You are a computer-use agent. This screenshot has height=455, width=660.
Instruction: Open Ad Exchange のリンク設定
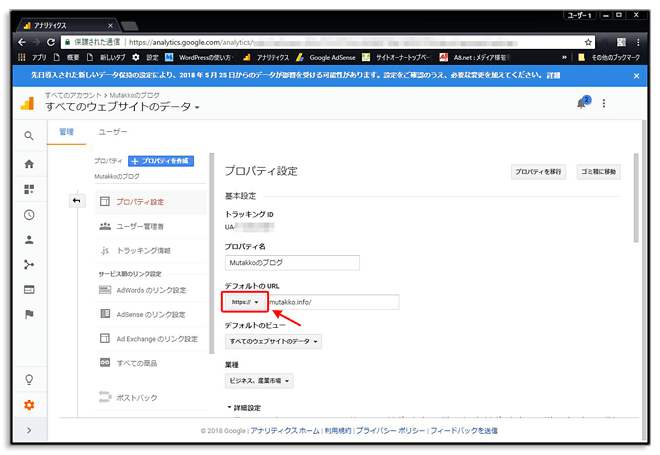click(151, 339)
